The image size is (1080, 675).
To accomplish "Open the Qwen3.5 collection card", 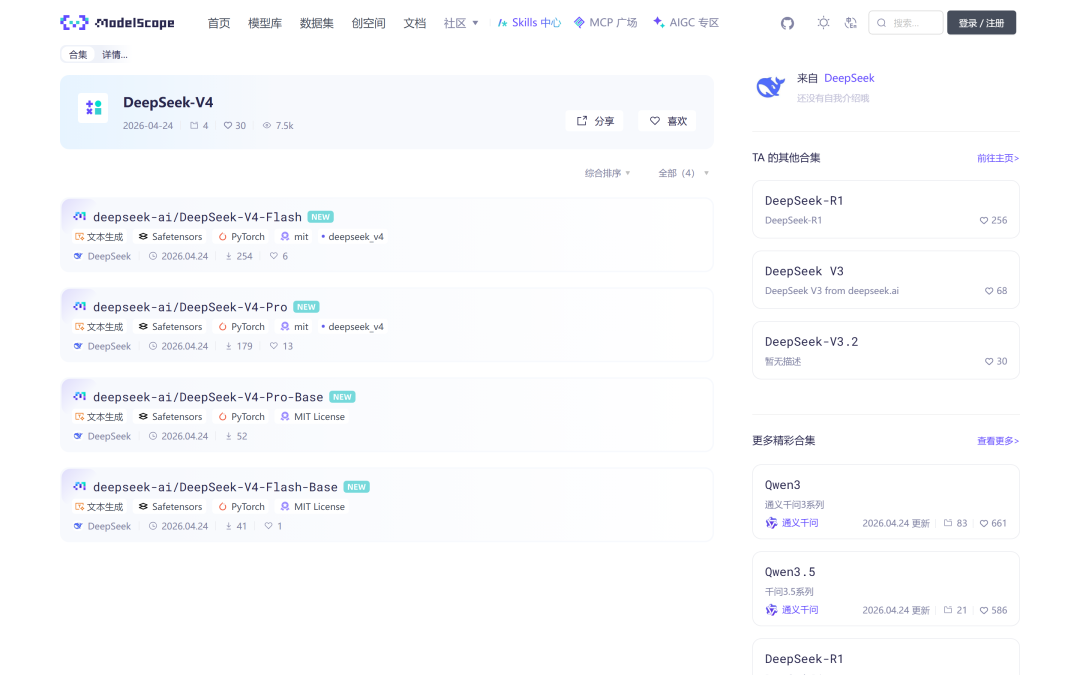I will (886, 589).
